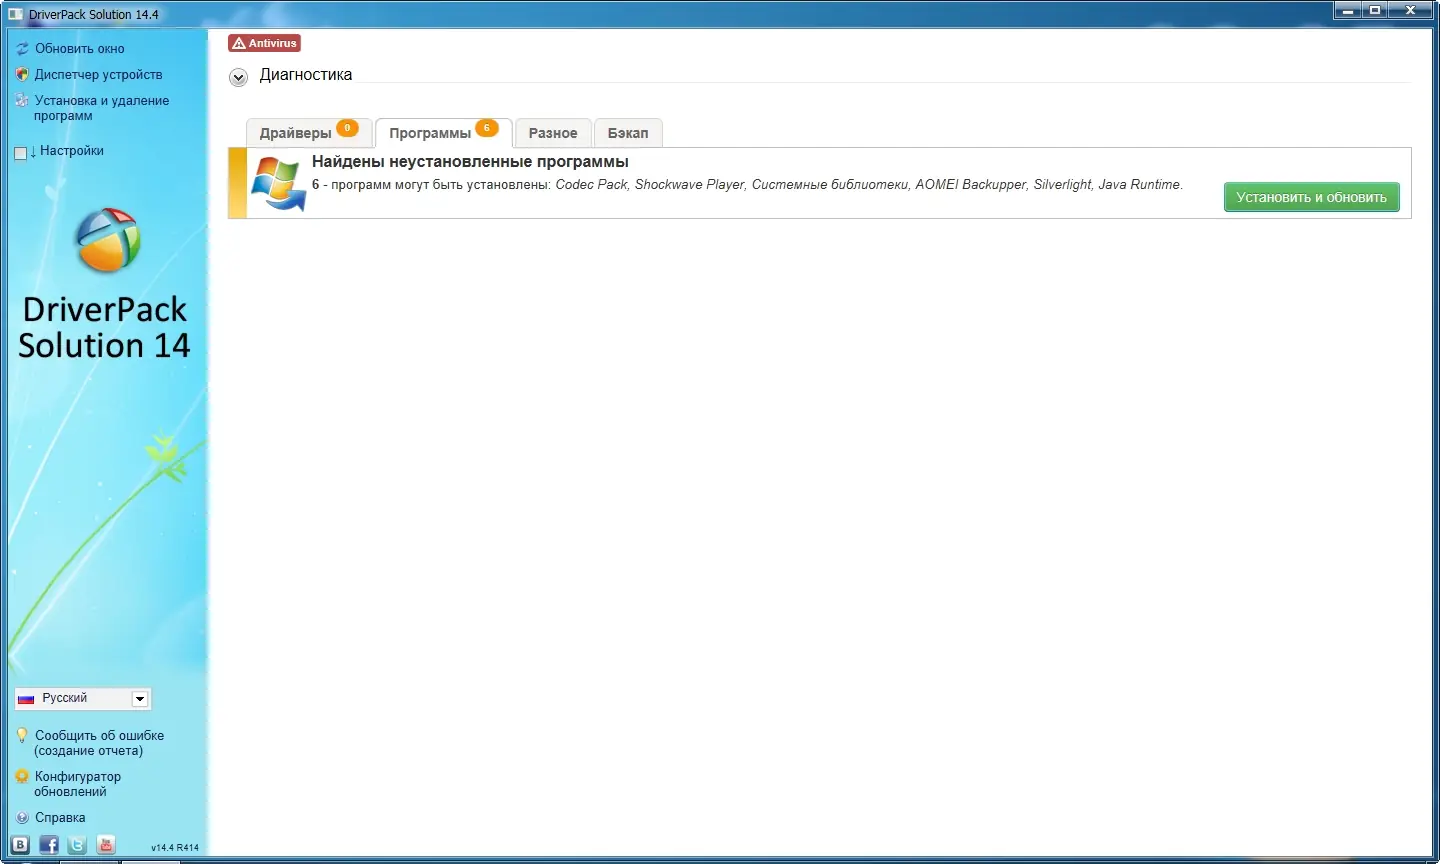
Task: Click Установить и обновить button
Action: [x=1311, y=197]
